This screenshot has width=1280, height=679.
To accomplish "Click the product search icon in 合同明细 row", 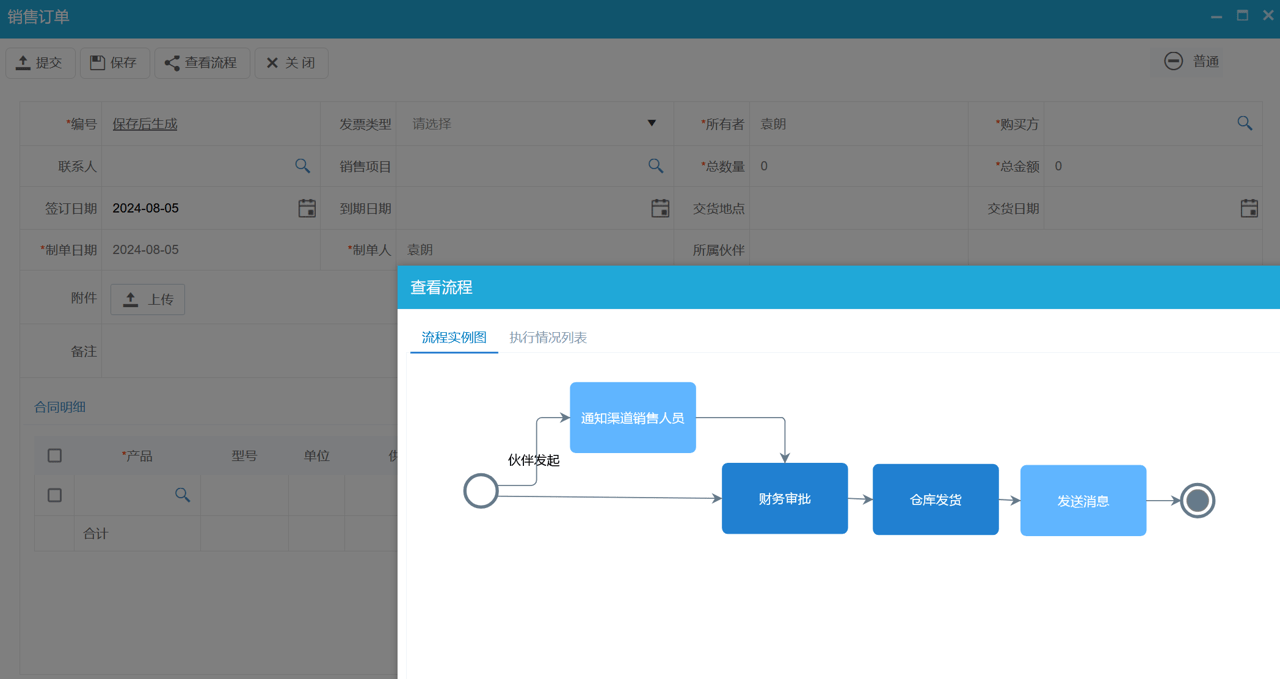I will tap(182, 495).
